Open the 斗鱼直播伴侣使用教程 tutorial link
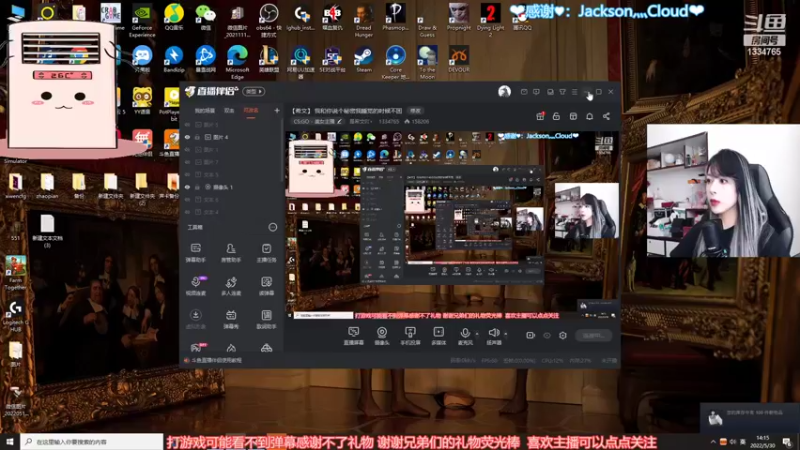 point(216,360)
